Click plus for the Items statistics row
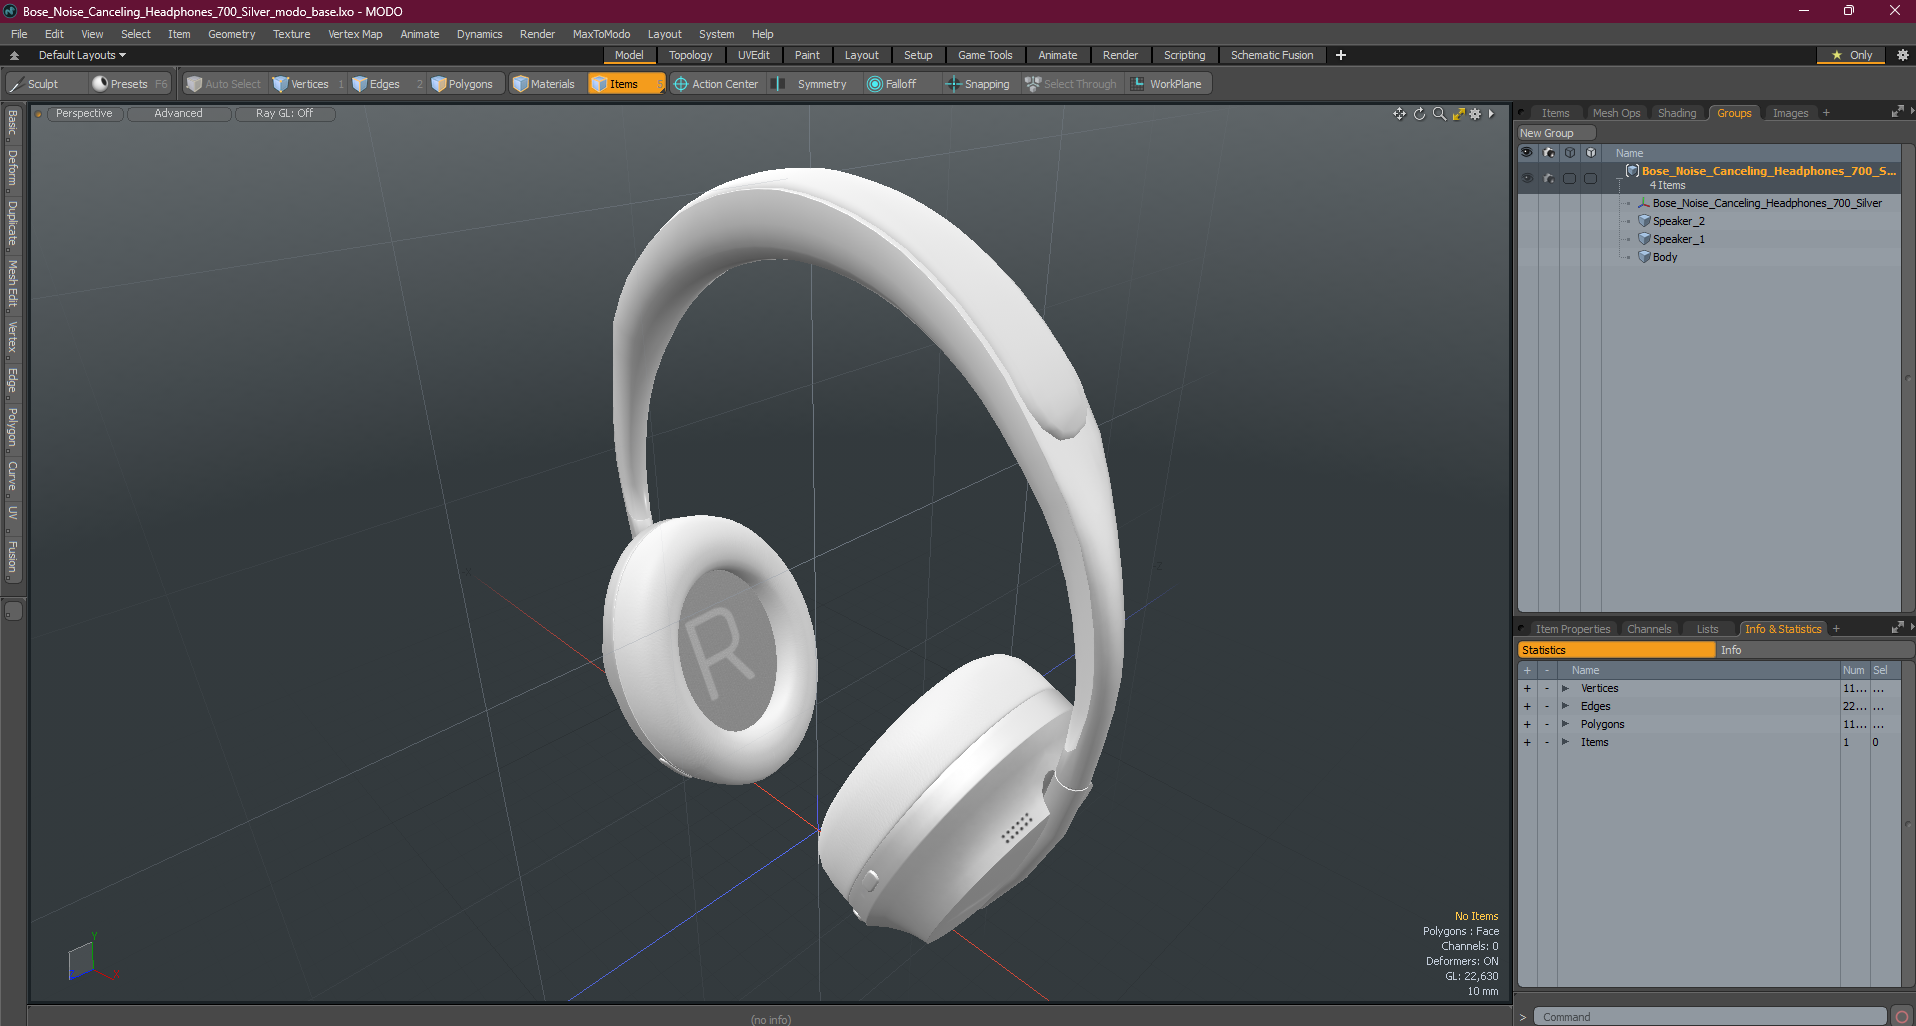Viewport: 1916px width, 1026px height. coord(1527,742)
